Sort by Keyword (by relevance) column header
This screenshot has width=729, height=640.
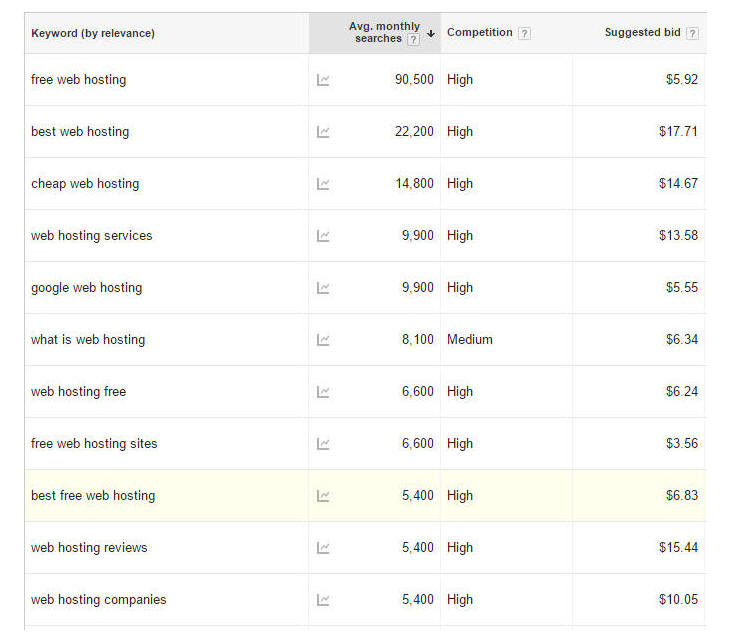click(93, 33)
